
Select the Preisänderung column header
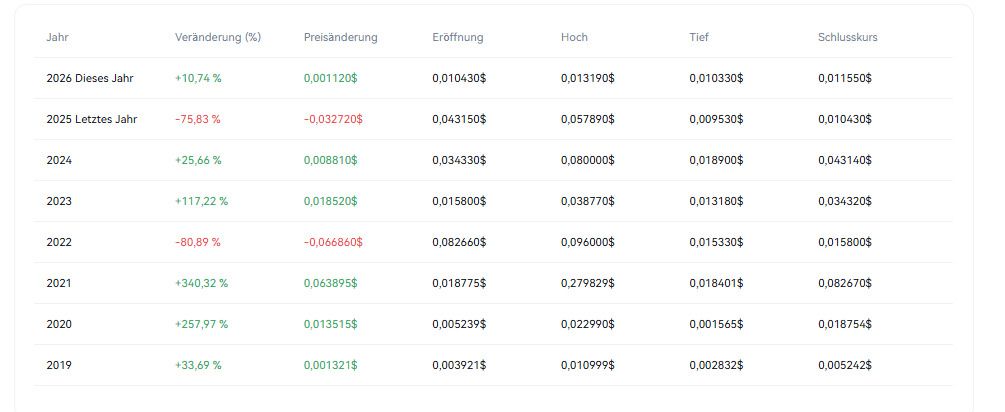[340, 38]
